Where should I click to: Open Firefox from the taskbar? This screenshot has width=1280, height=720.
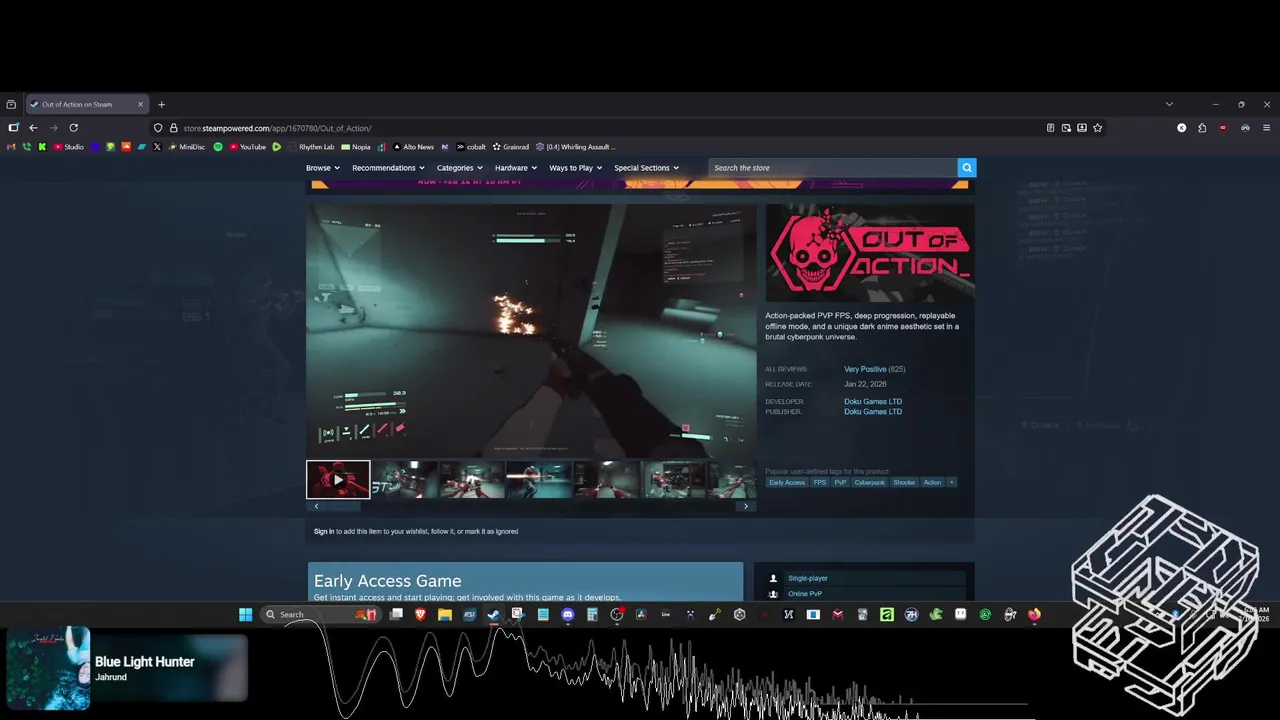(x=1034, y=614)
